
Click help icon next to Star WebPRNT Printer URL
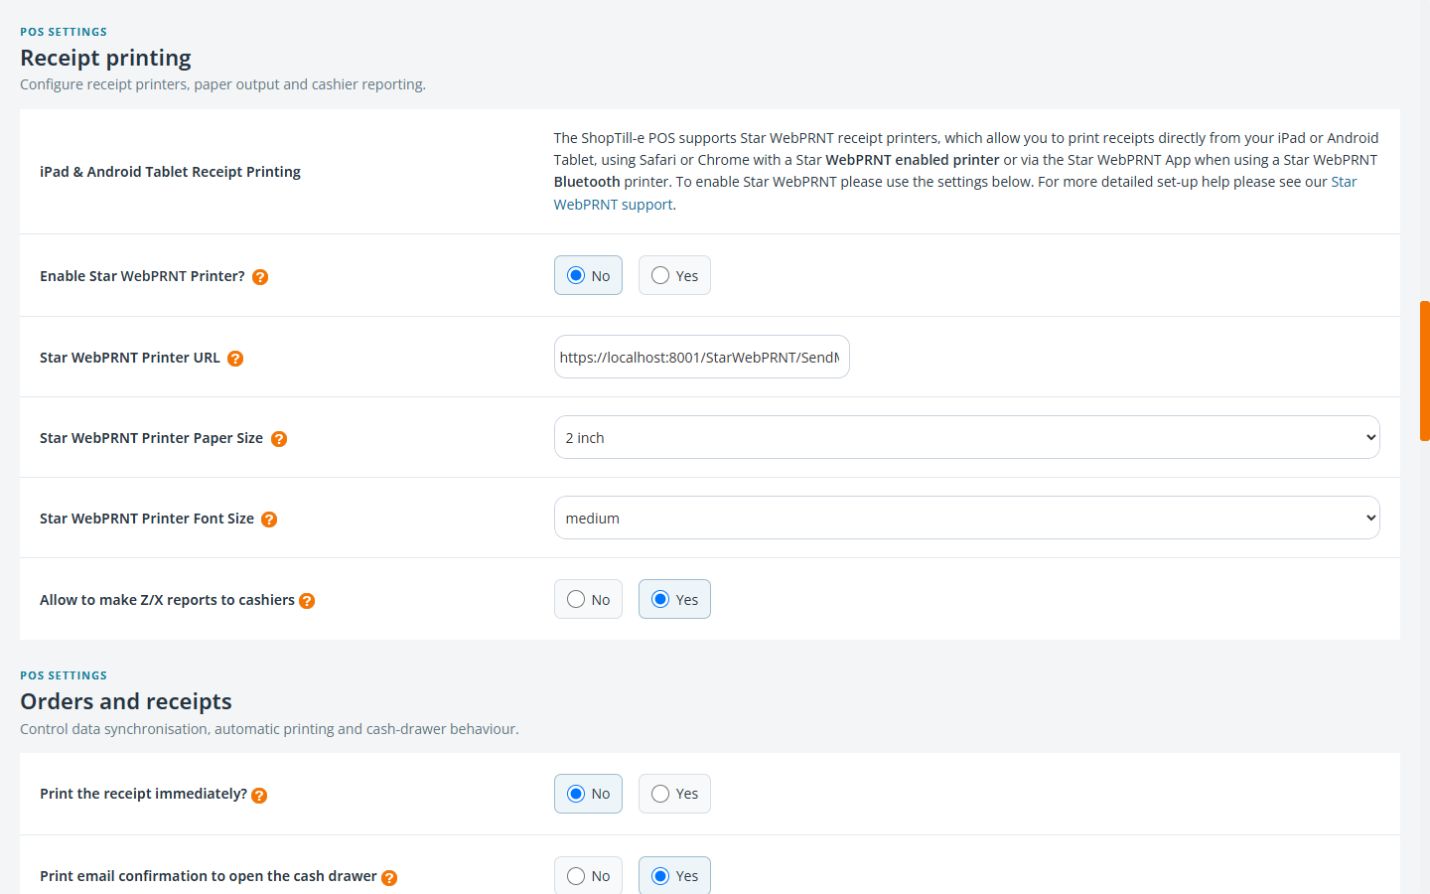(235, 358)
